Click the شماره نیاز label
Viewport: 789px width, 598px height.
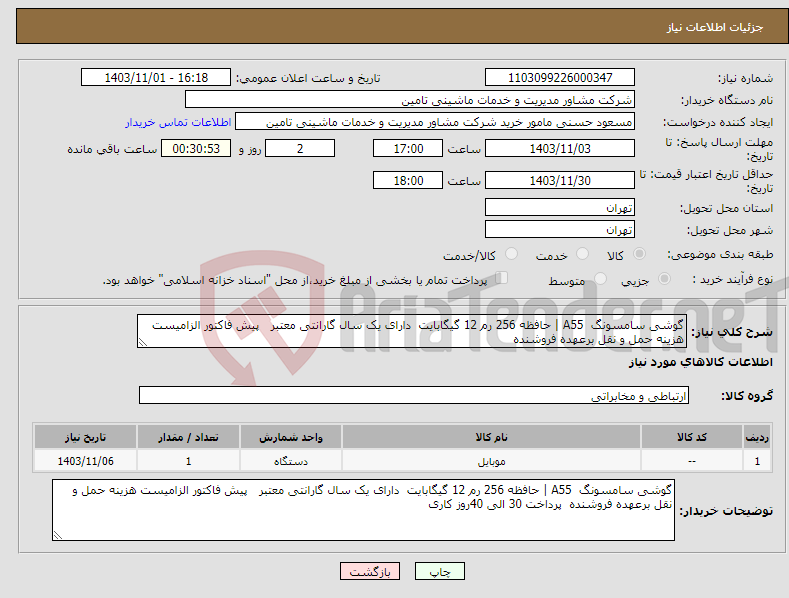coord(745,79)
